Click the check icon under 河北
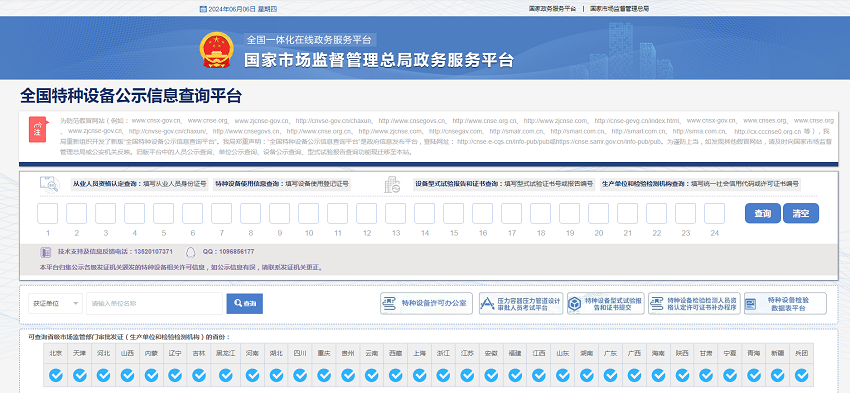This screenshot has height=393, width=850. [x=104, y=375]
